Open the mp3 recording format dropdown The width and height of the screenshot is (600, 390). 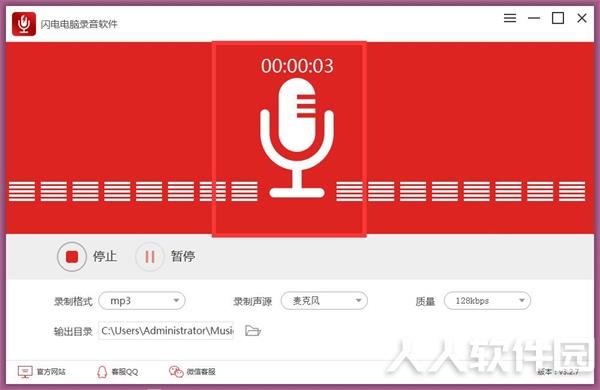pos(142,301)
